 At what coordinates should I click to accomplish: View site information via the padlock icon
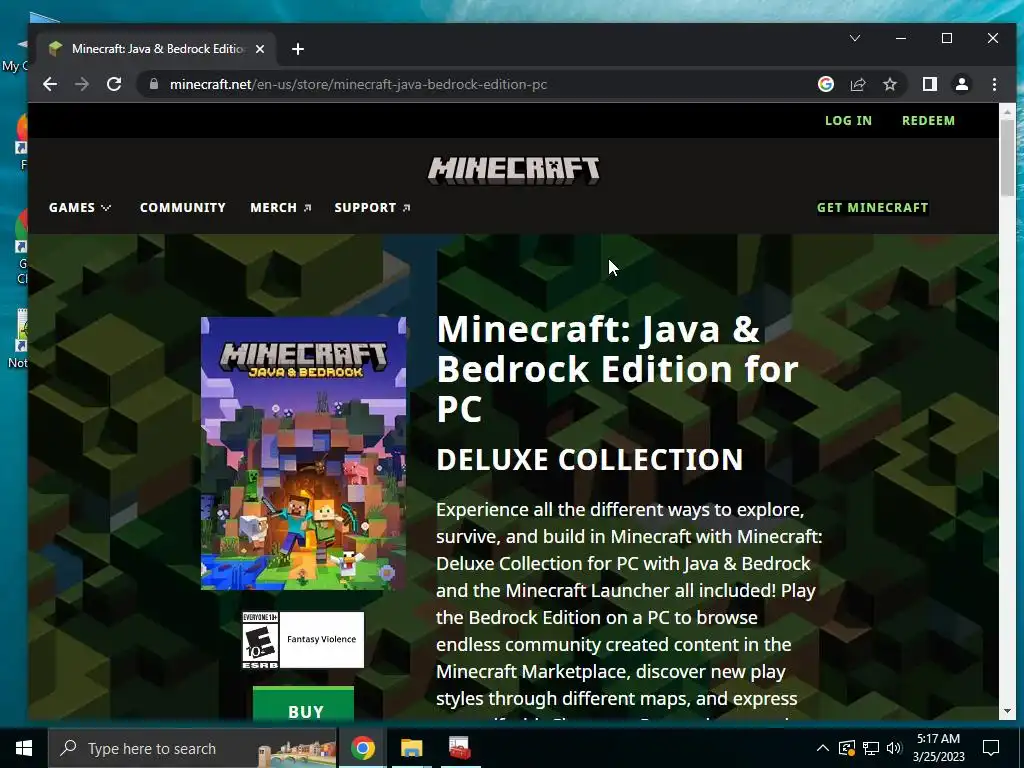(154, 84)
